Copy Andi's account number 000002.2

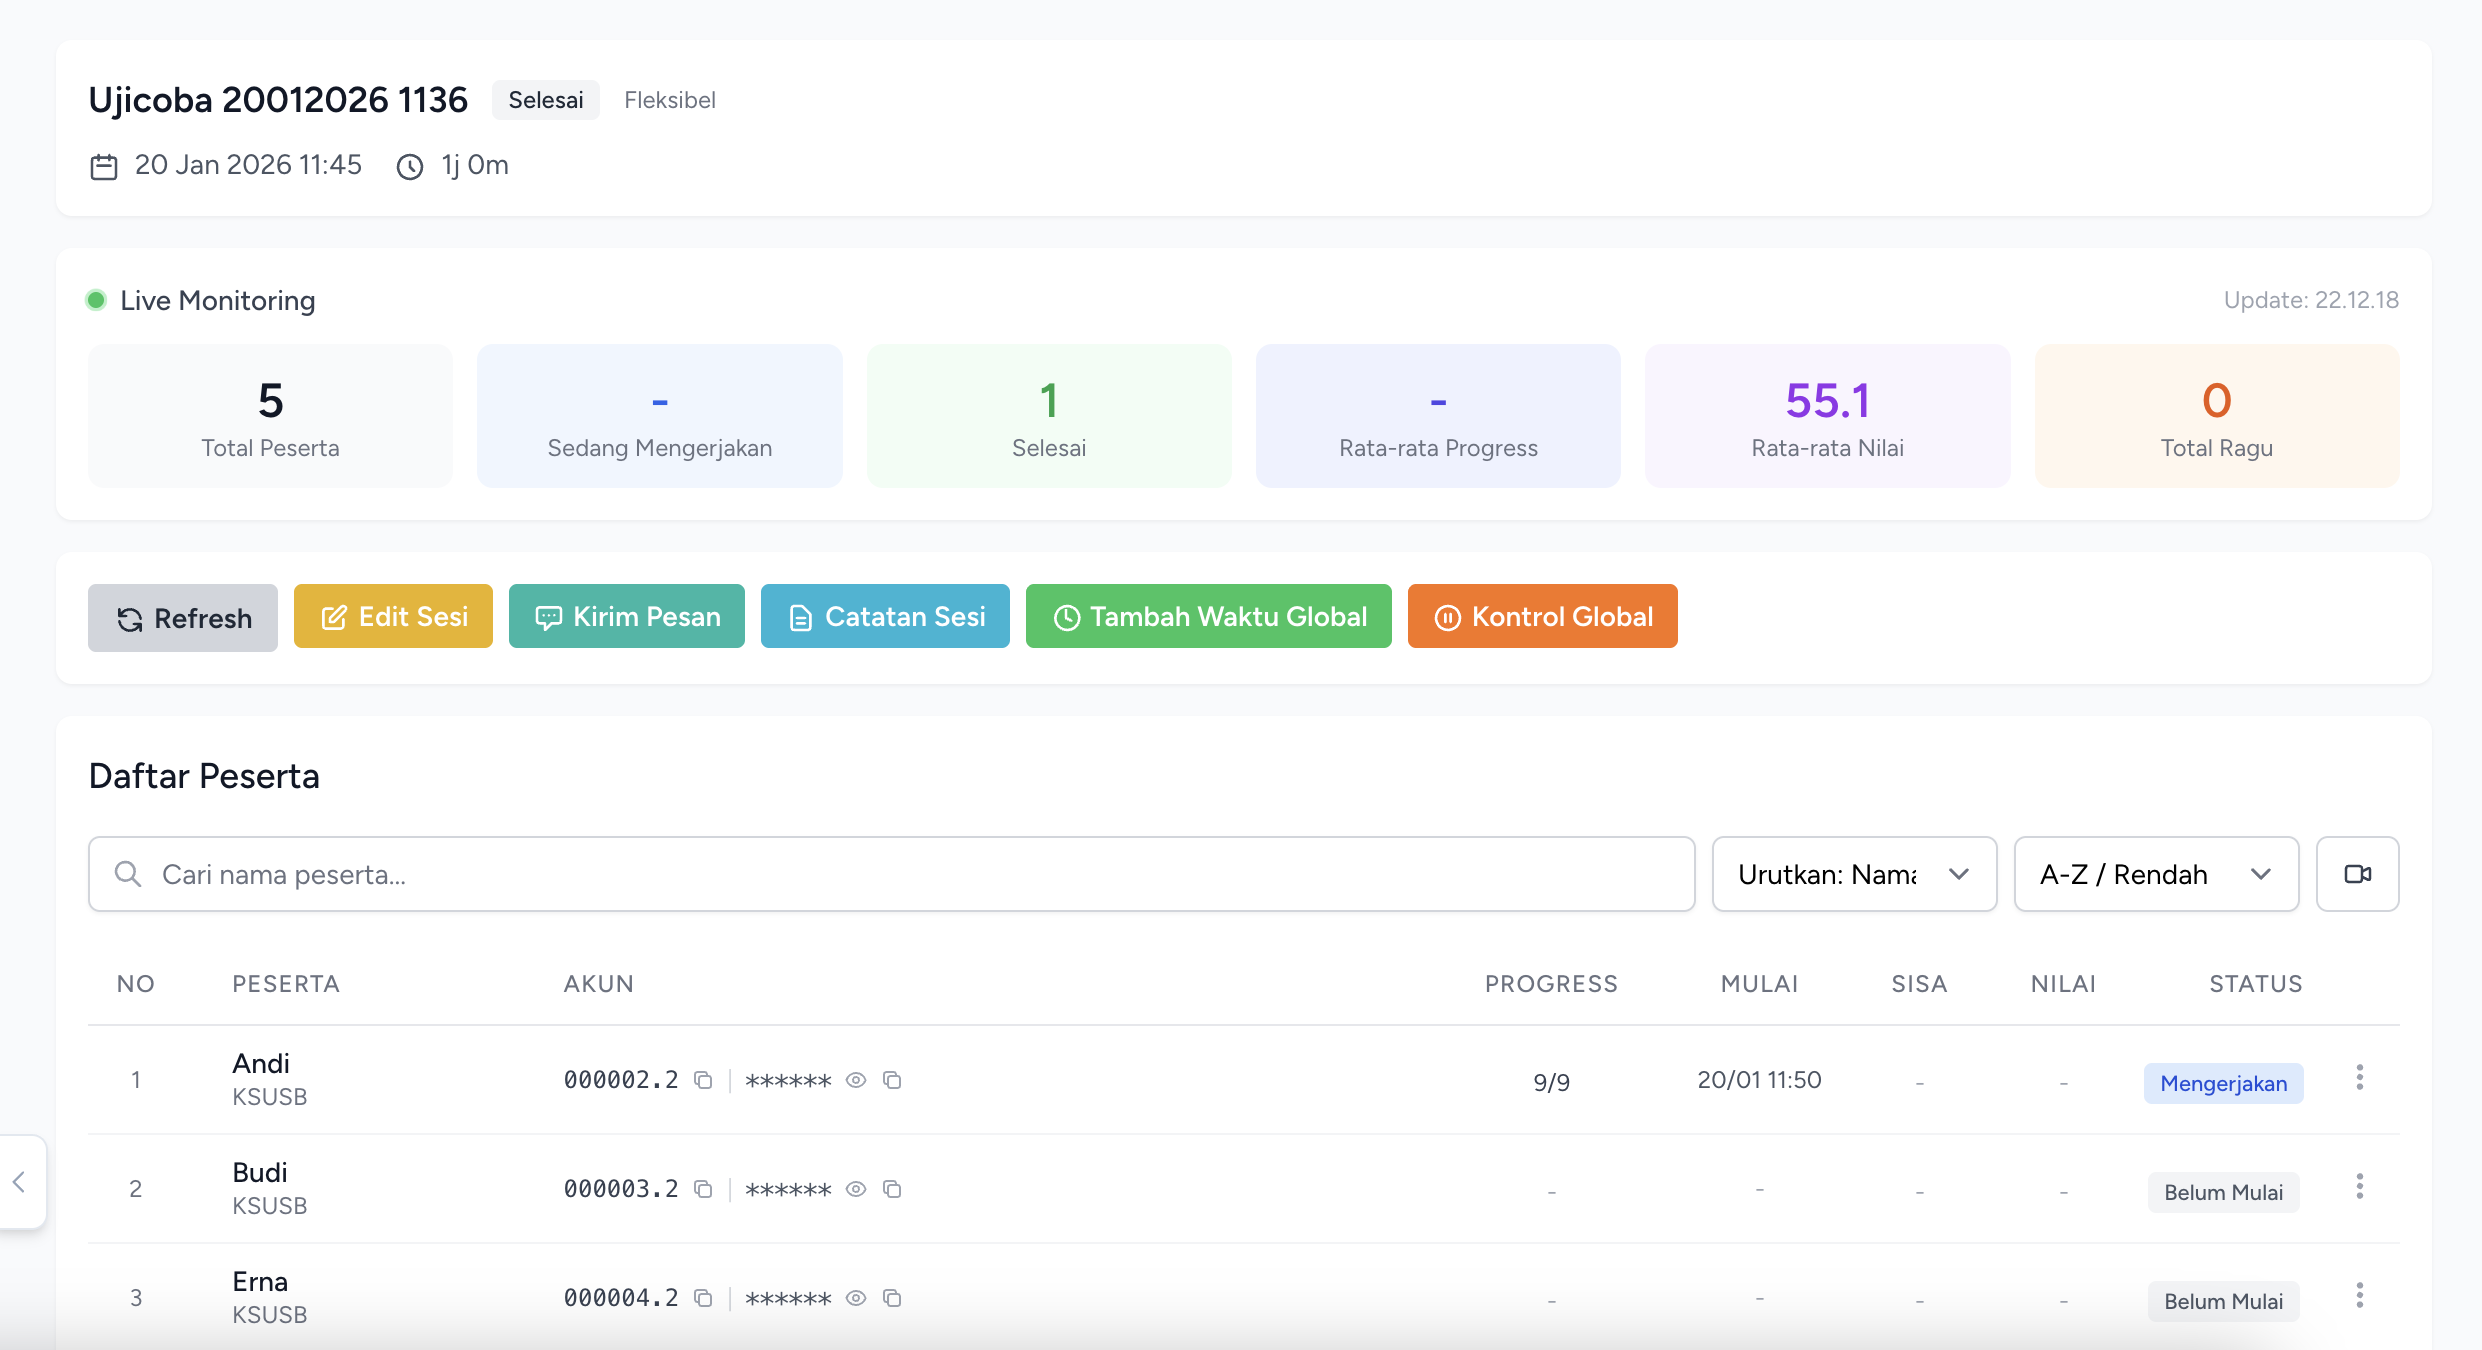pos(703,1080)
